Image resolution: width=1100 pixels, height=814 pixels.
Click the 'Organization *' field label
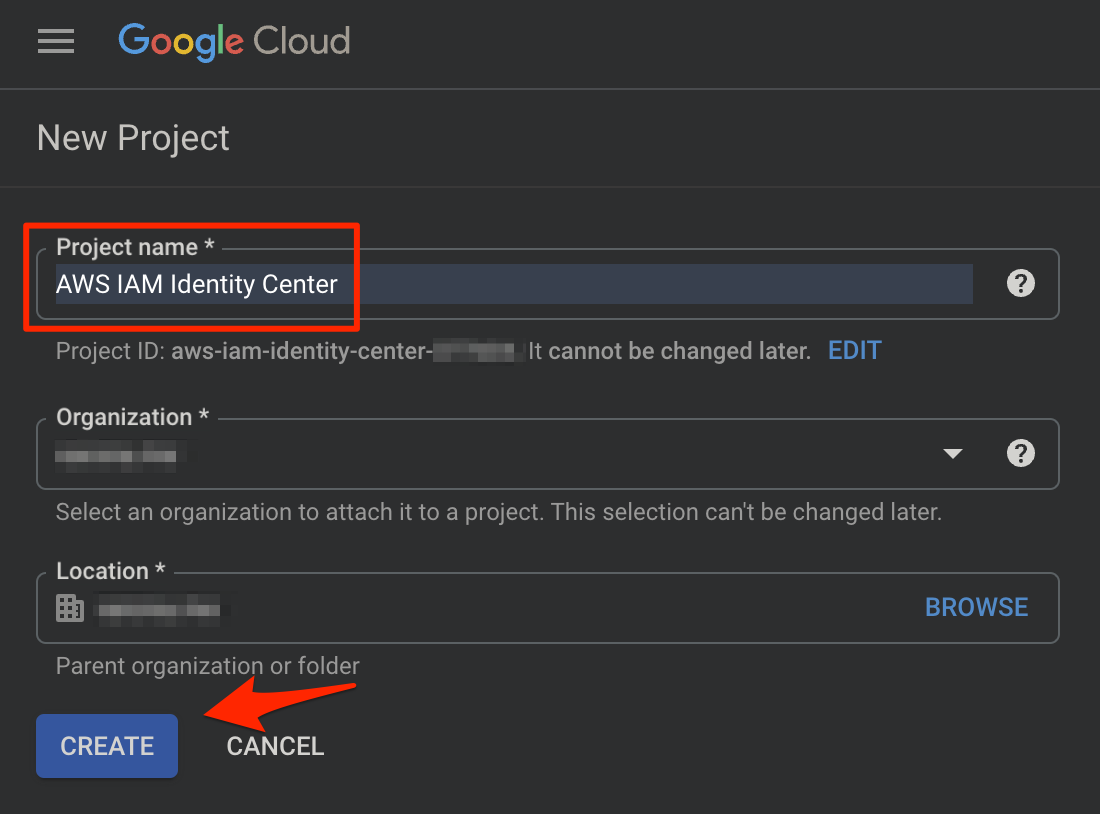click(133, 417)
